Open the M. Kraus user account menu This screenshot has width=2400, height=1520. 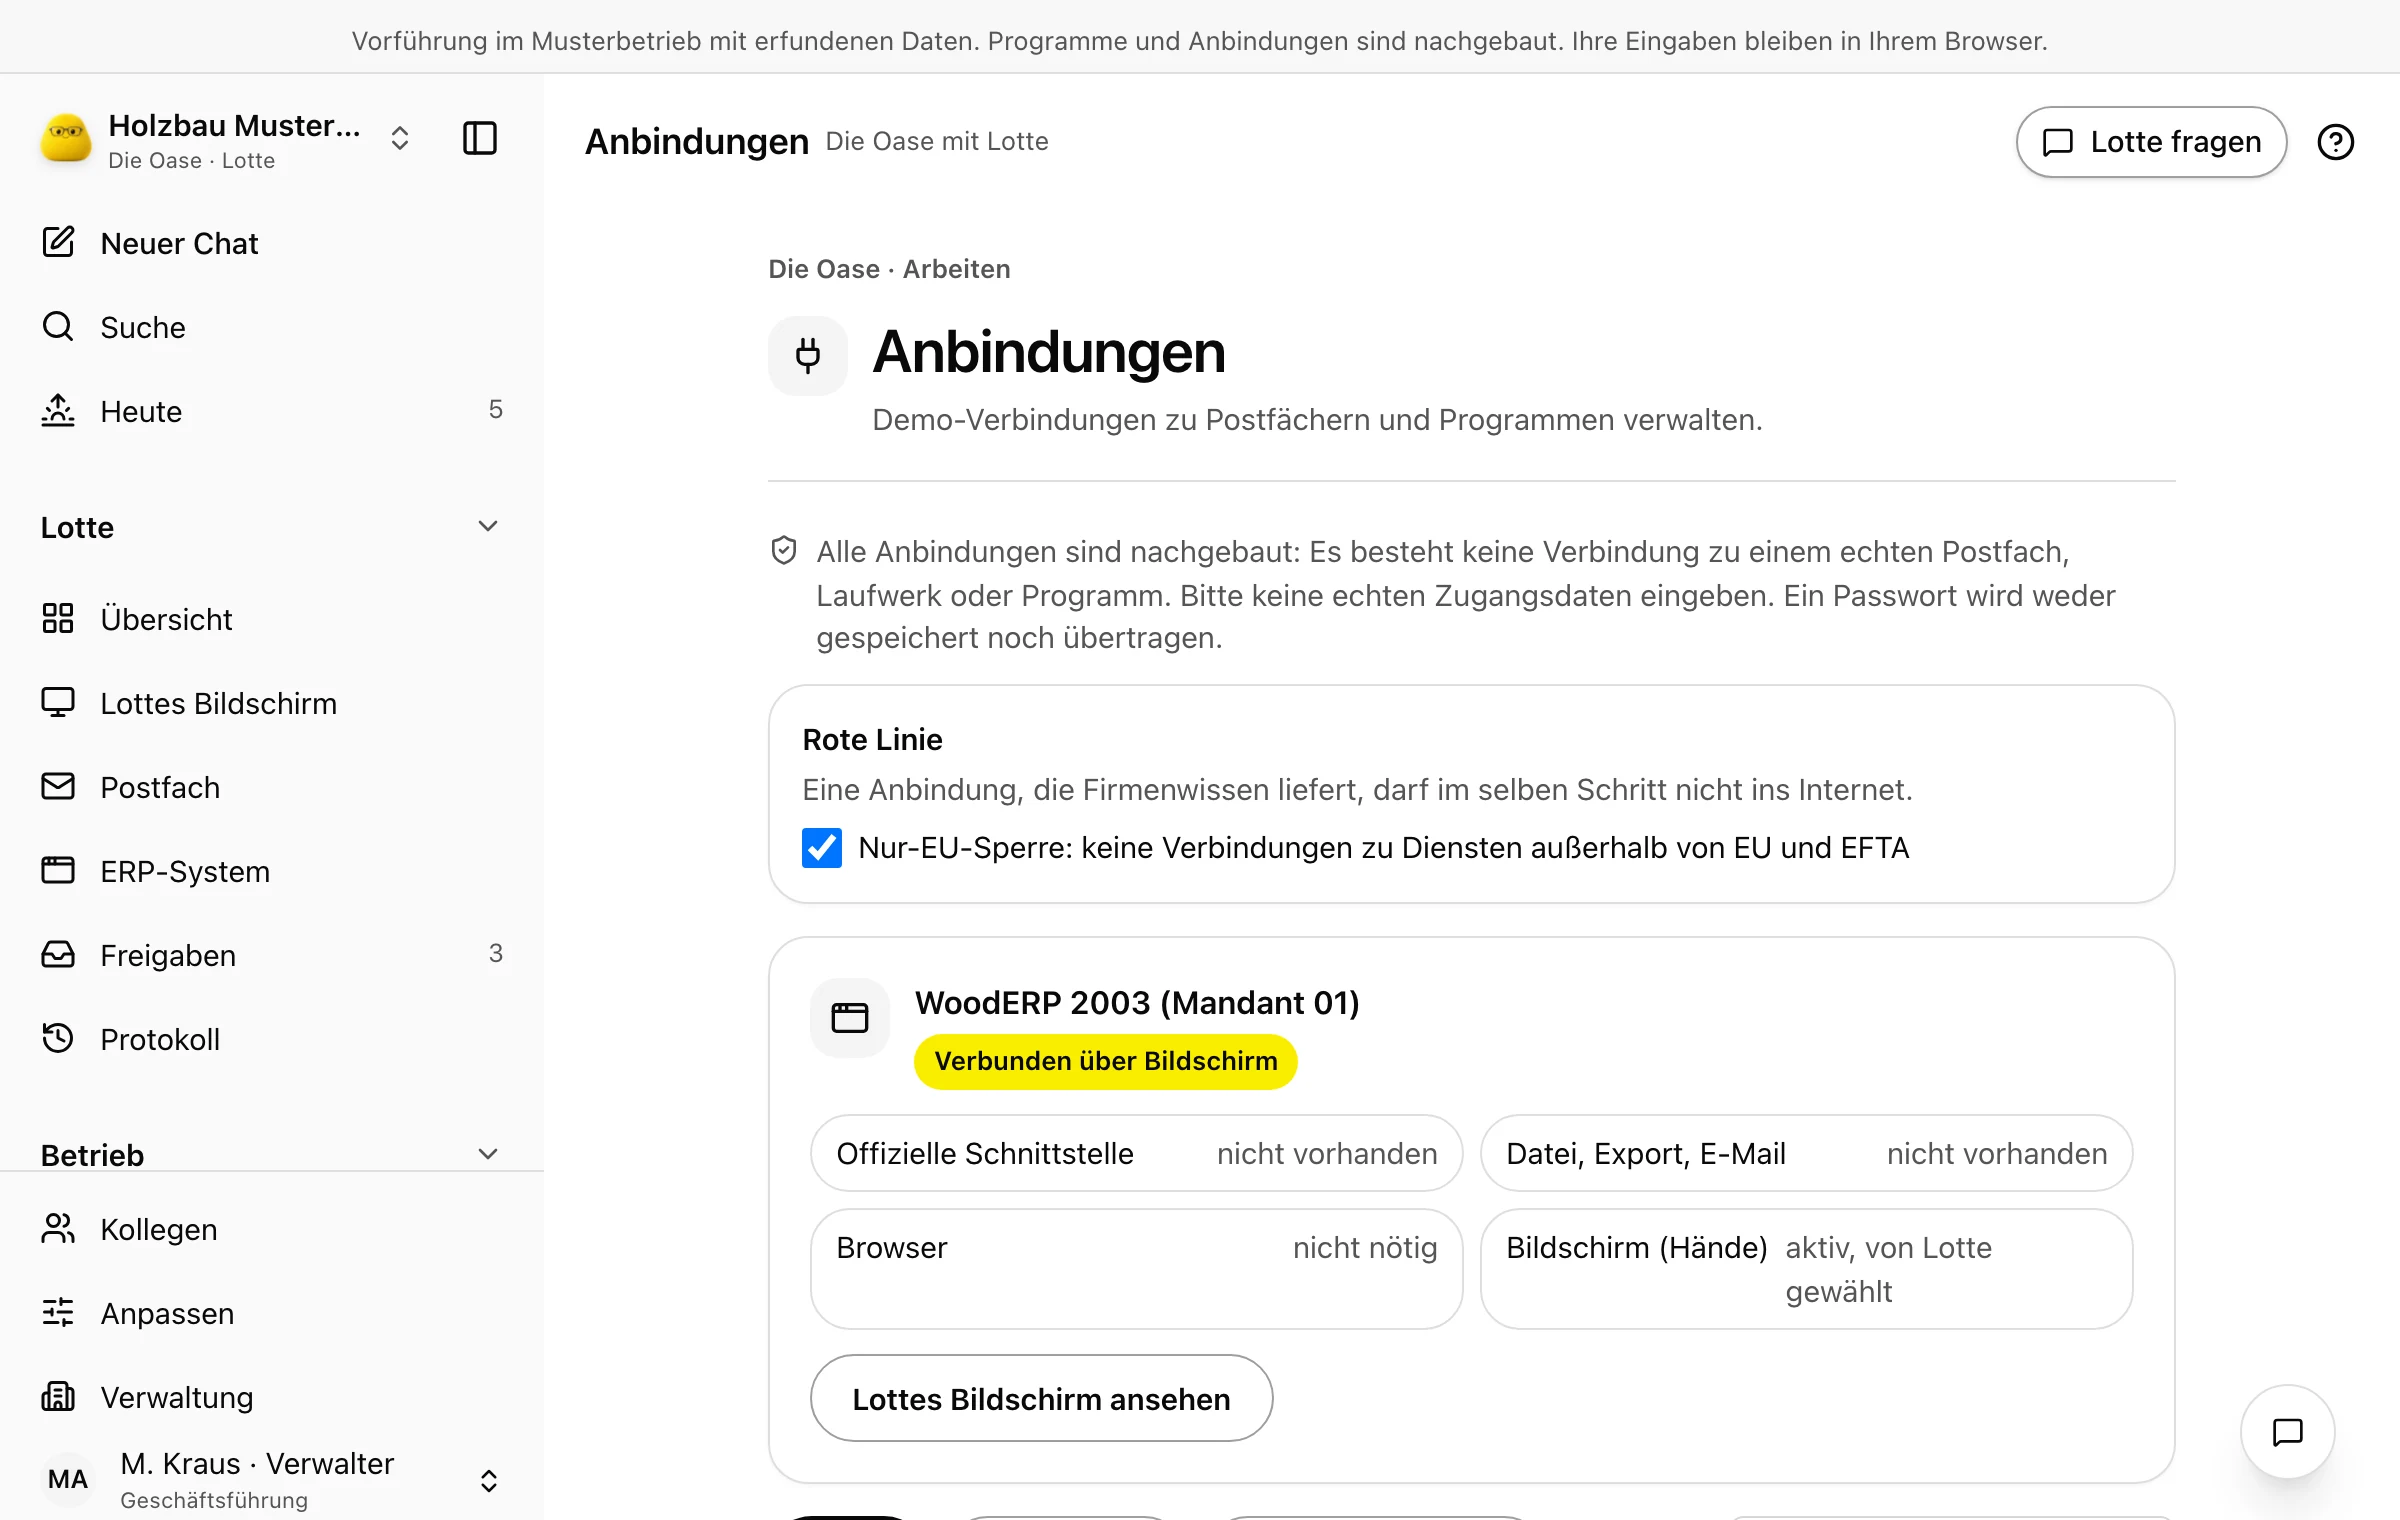point(270,1480)
